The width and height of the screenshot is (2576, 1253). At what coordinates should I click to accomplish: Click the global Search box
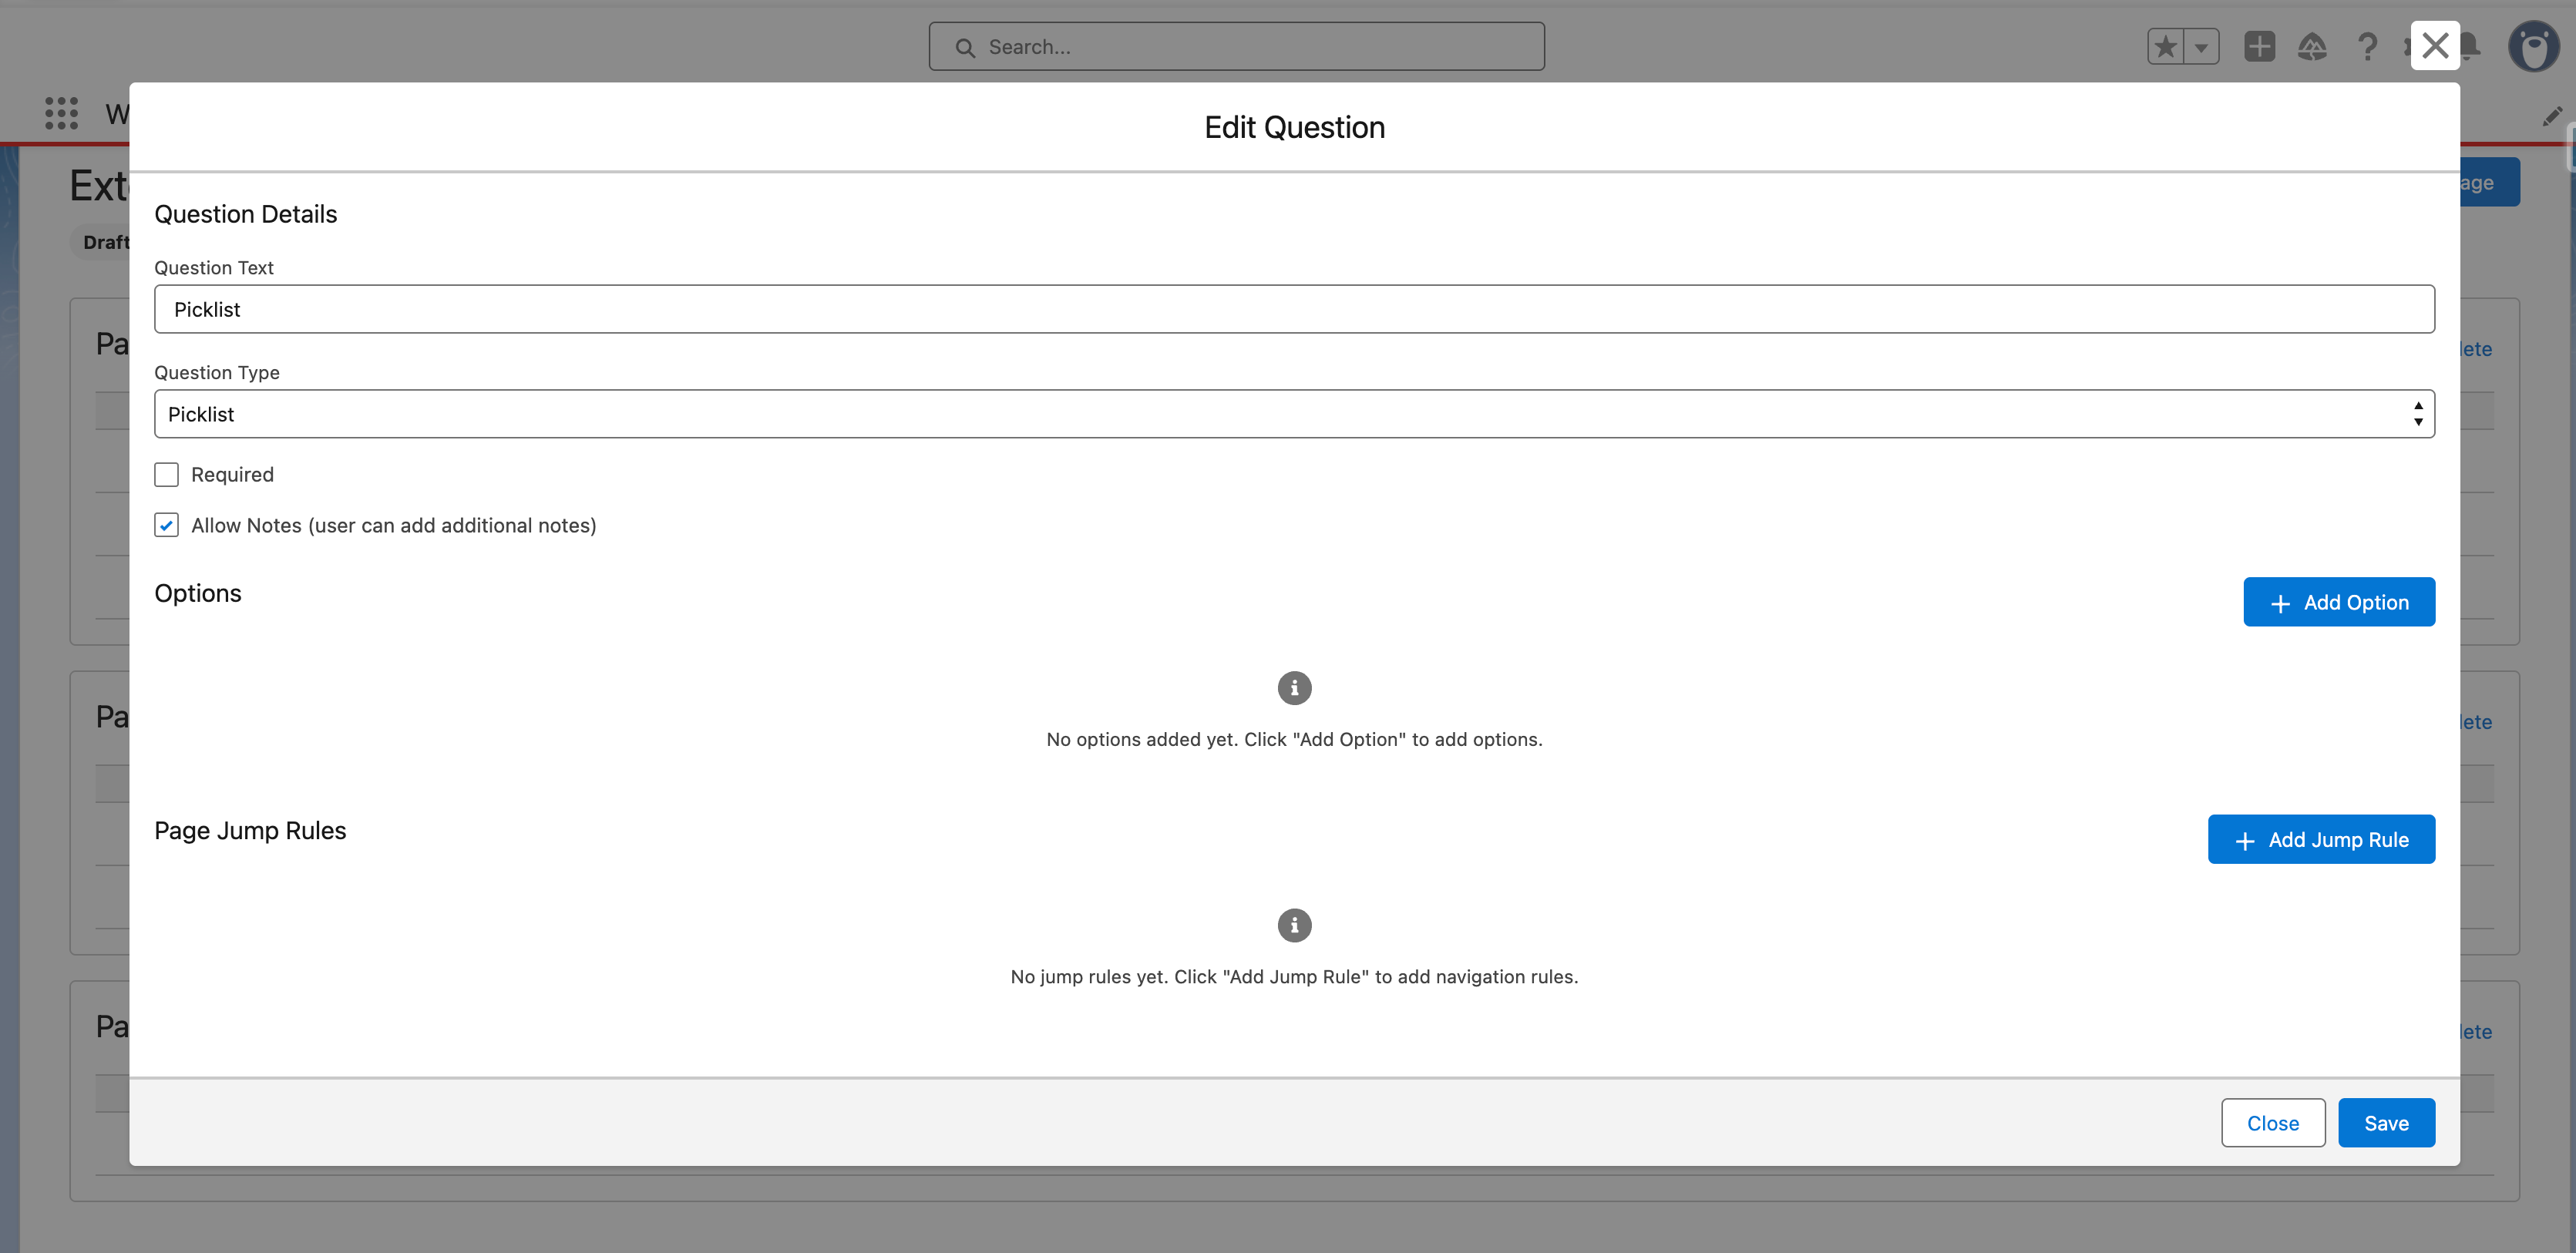1236,47
